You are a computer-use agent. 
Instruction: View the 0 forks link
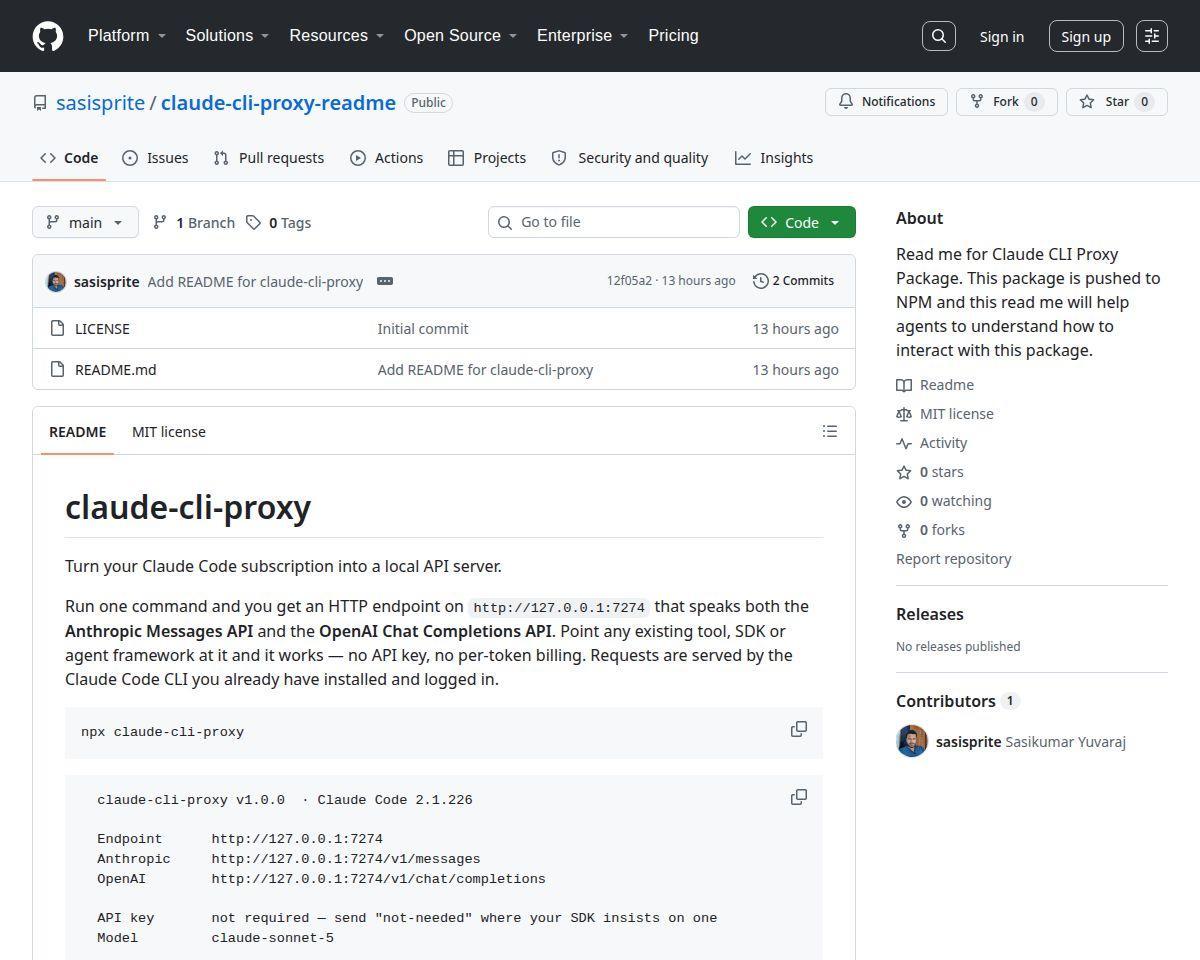(931, 530)
